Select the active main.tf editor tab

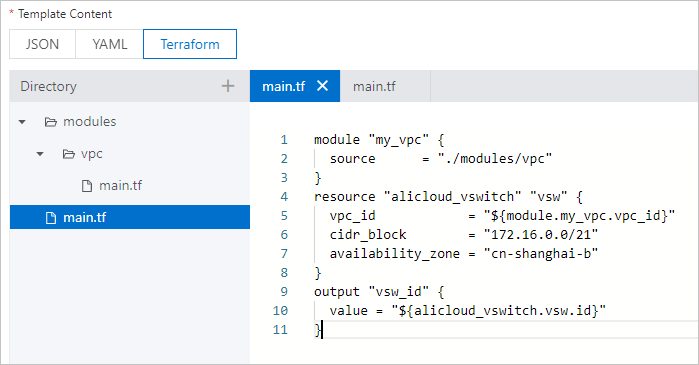(x=284, y=86)
